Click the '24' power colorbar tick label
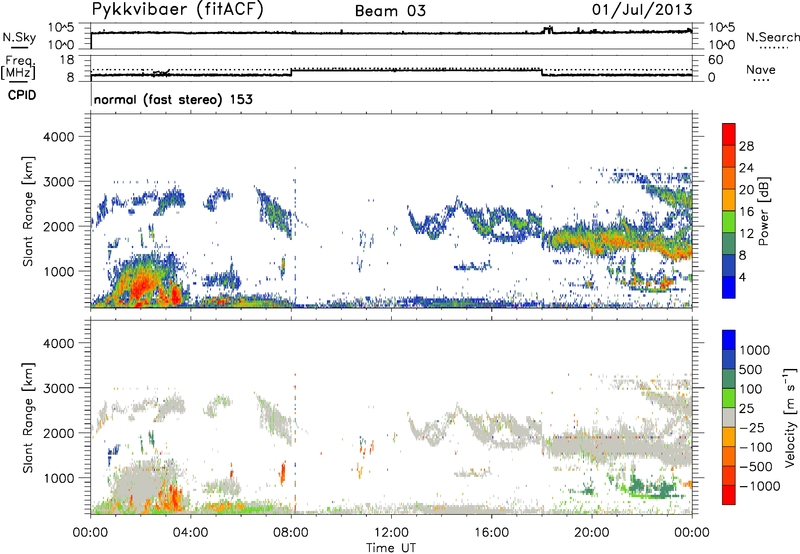800x554 pixels. pos(746,168)
